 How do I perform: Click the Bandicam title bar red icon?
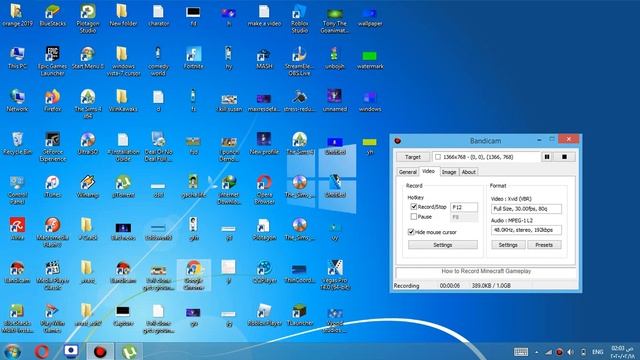398,141
